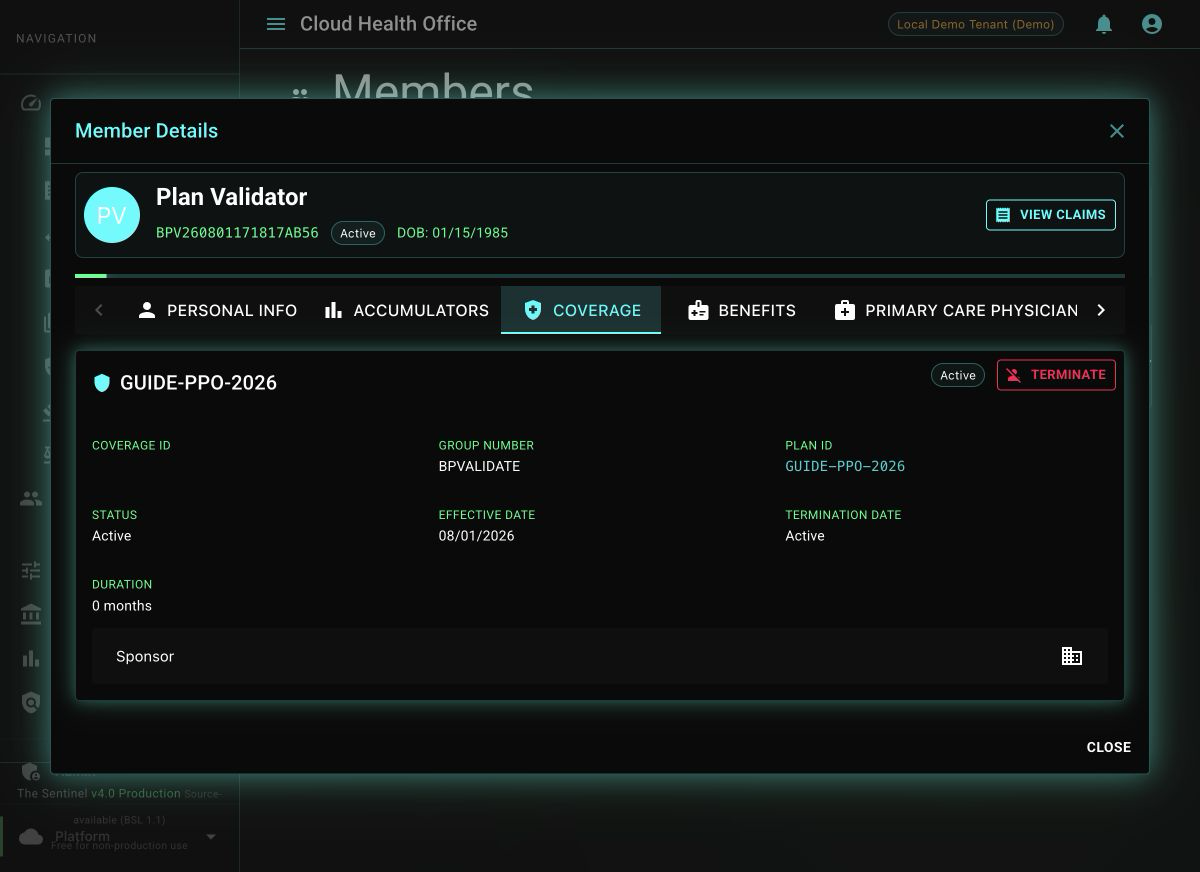Click the Benefits medical card icon
The width and height of the screenshot is (1200, 872).
click(698, 310)
